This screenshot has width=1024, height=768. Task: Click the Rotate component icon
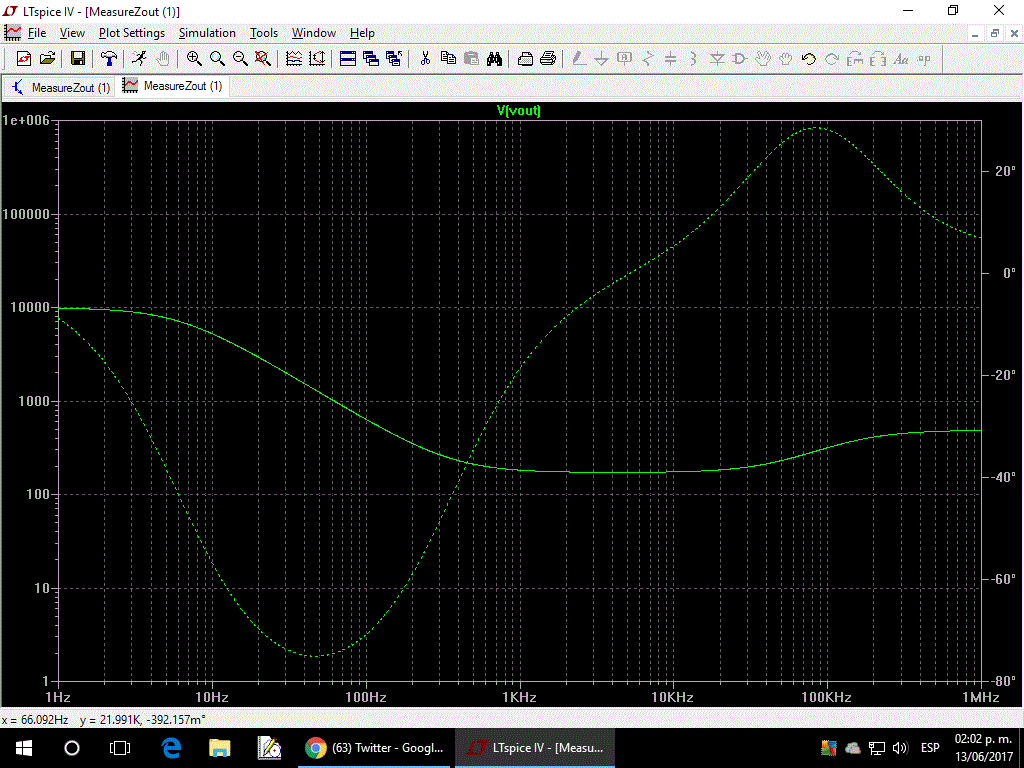(855, 59)
